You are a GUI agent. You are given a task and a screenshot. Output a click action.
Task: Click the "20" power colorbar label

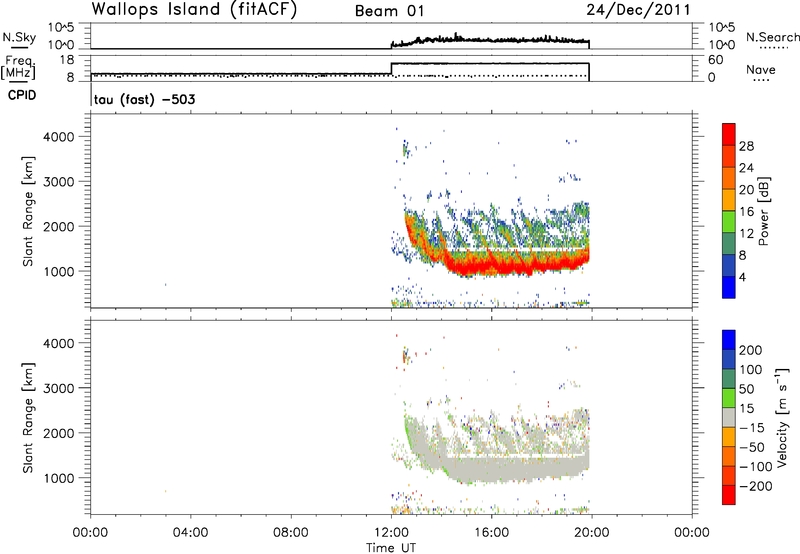coord(746,190)
